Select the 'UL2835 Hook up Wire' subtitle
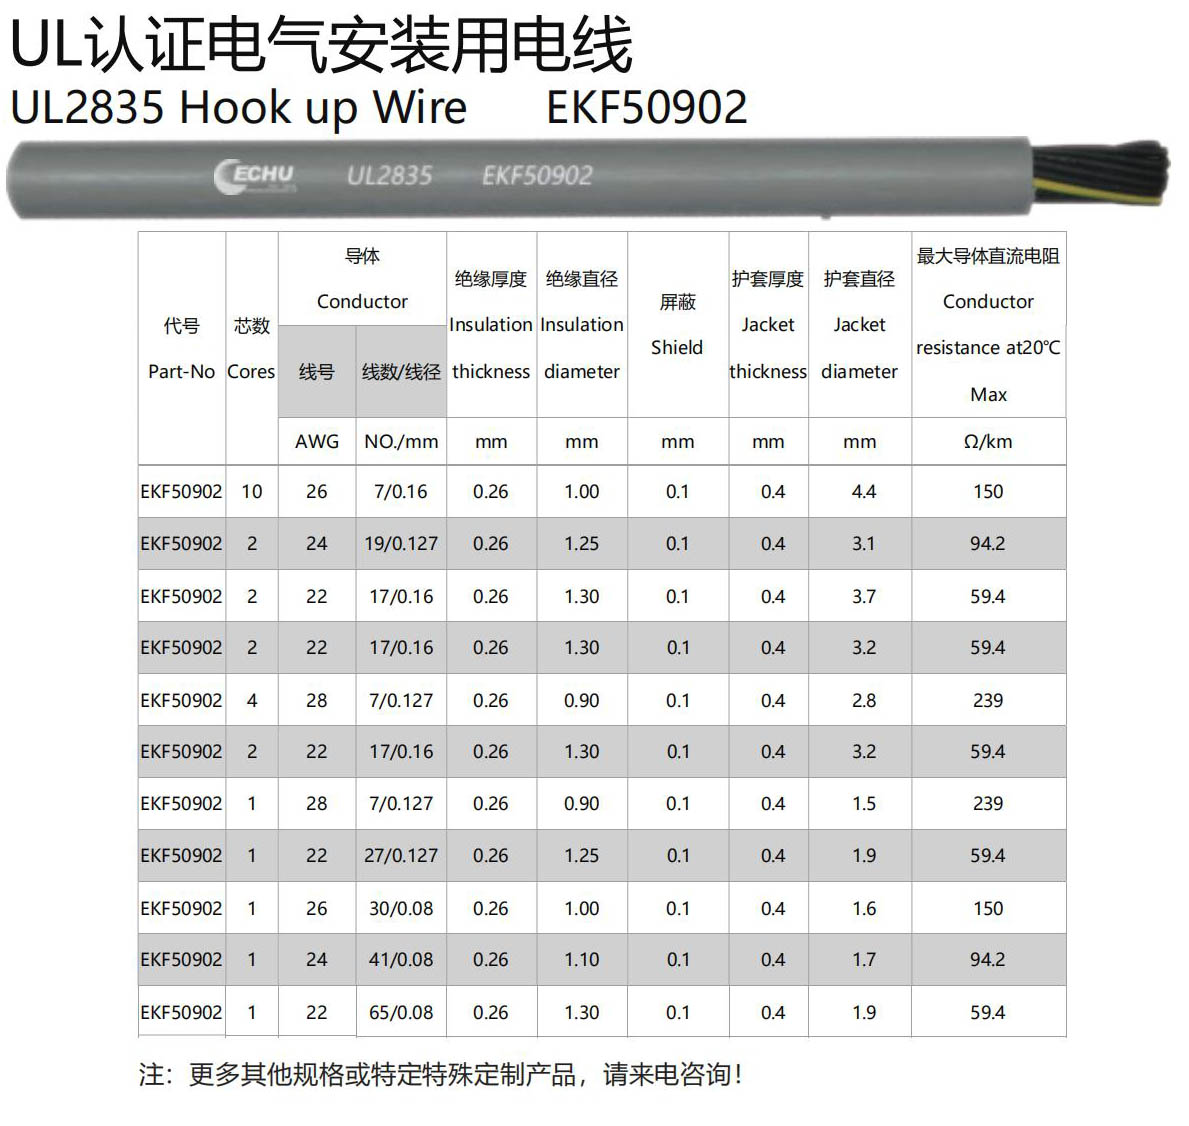 pos(238,107)
